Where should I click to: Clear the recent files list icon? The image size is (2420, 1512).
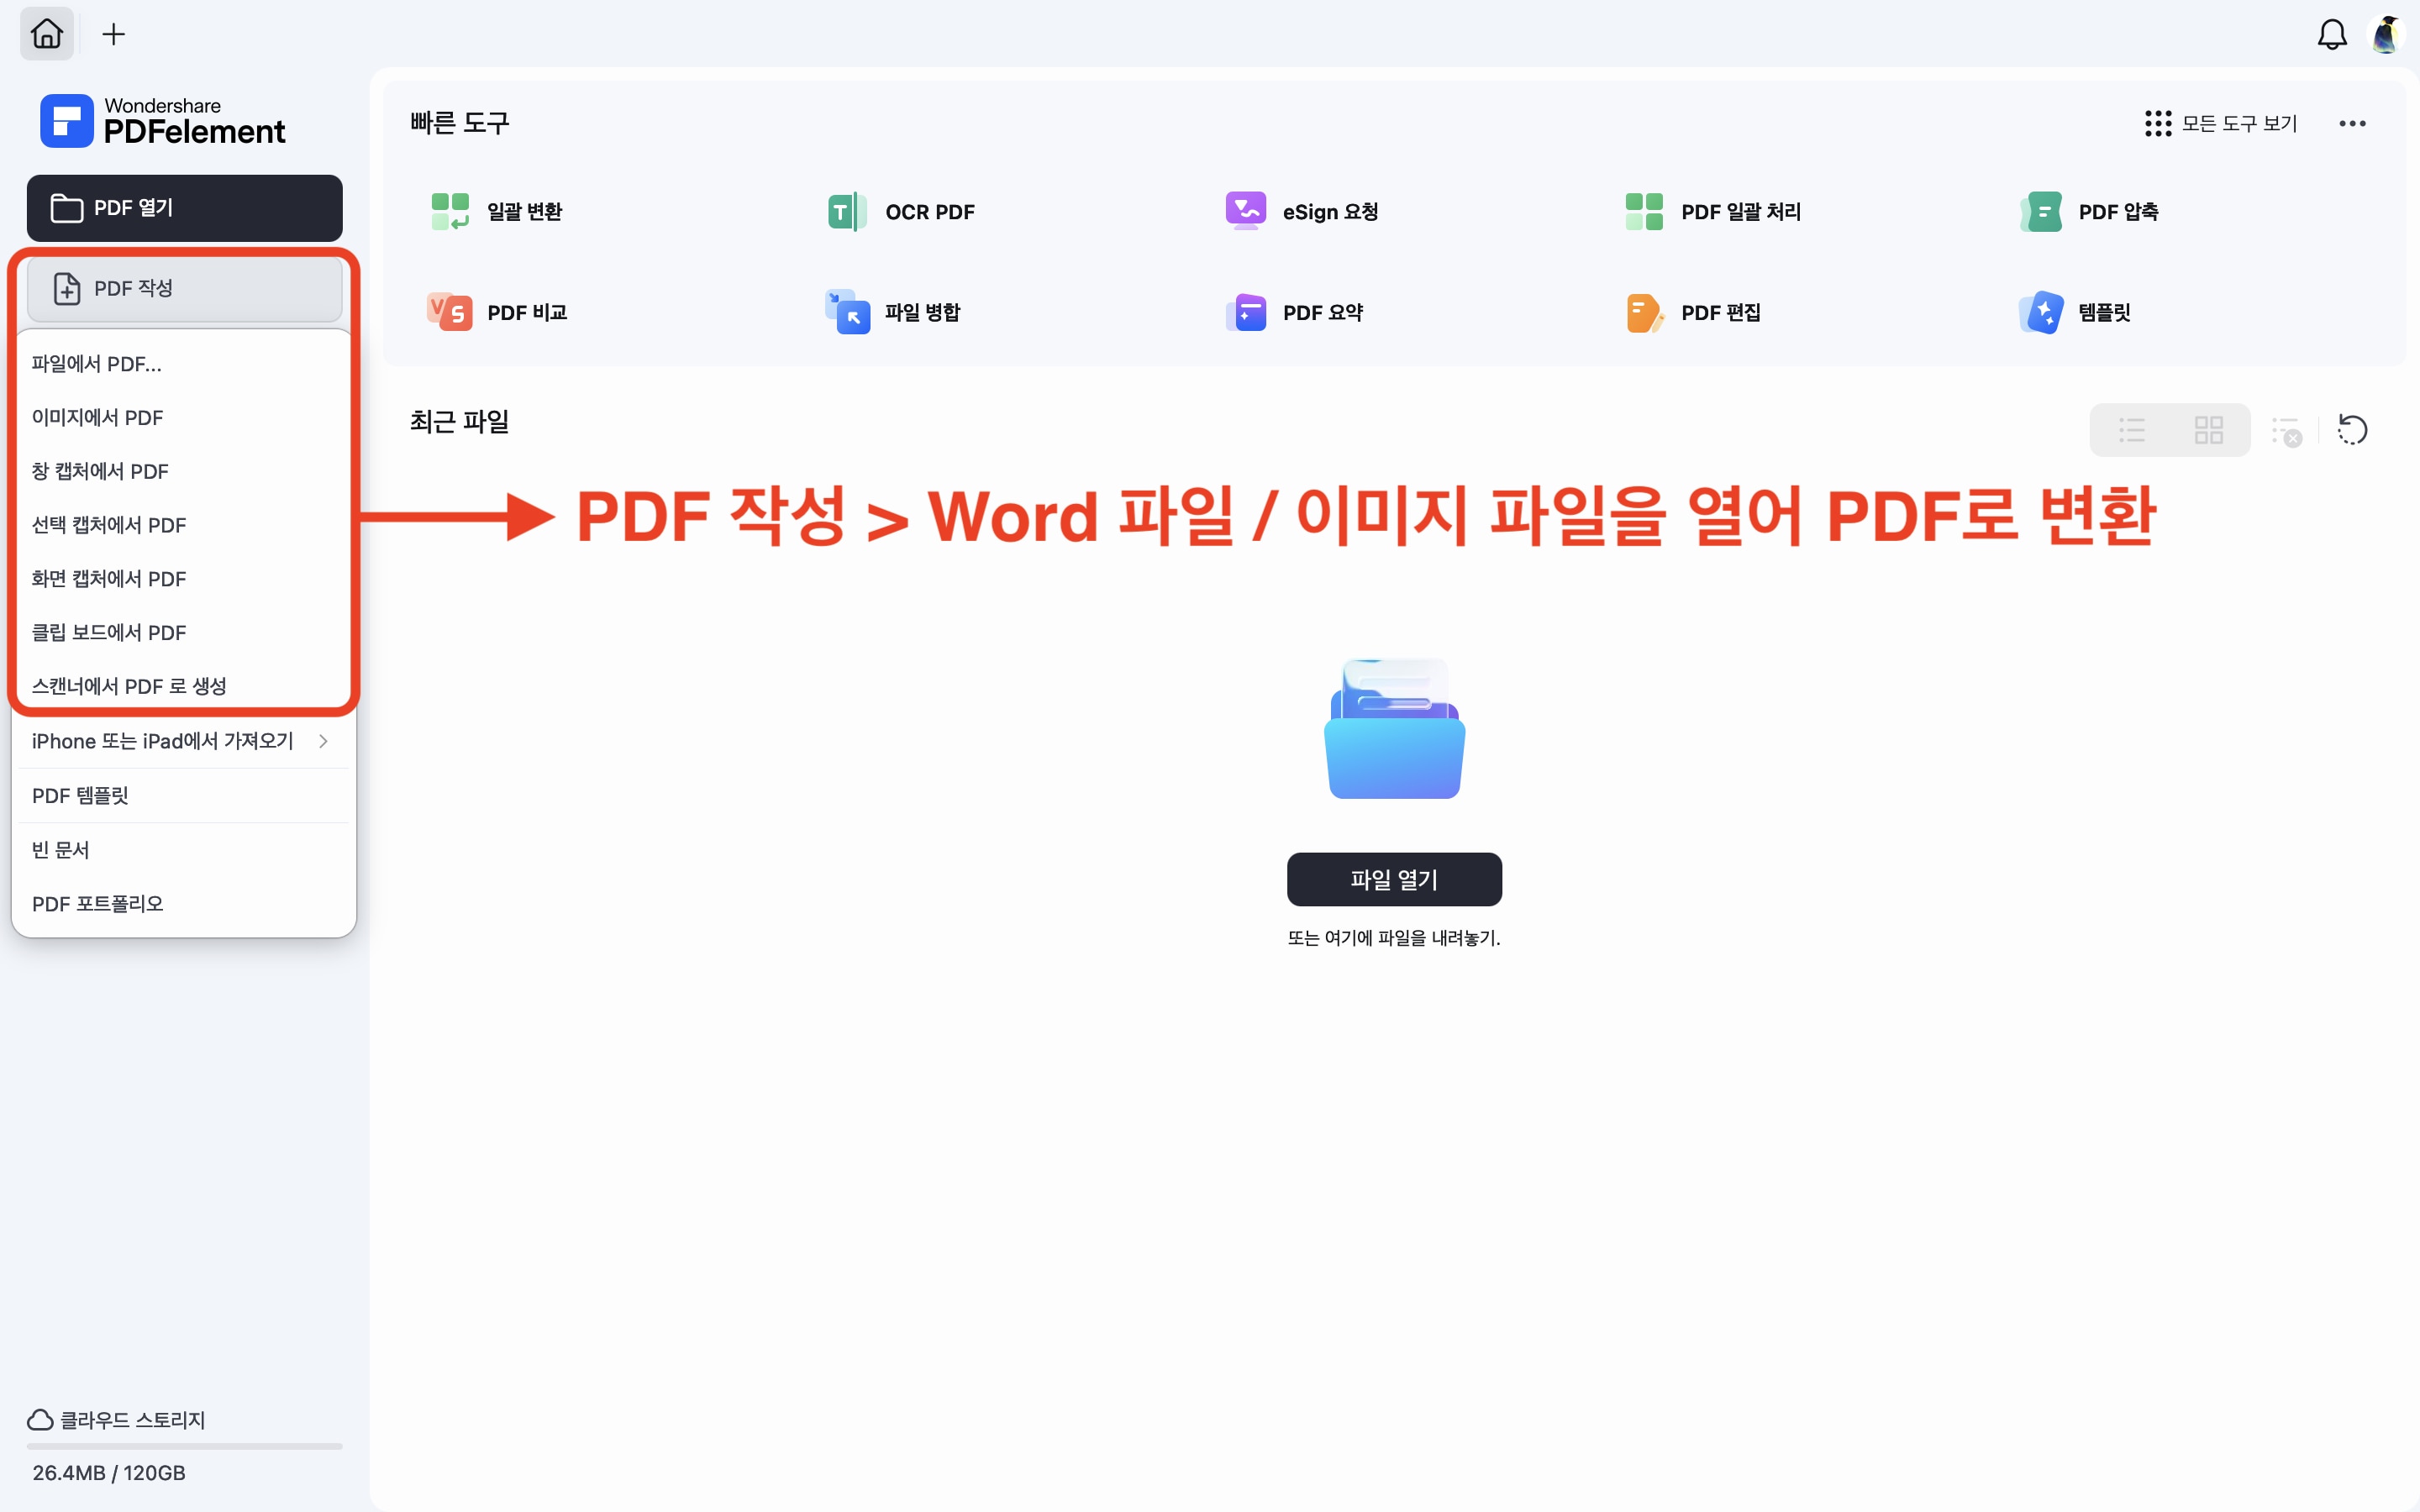tap(2286, 431)
